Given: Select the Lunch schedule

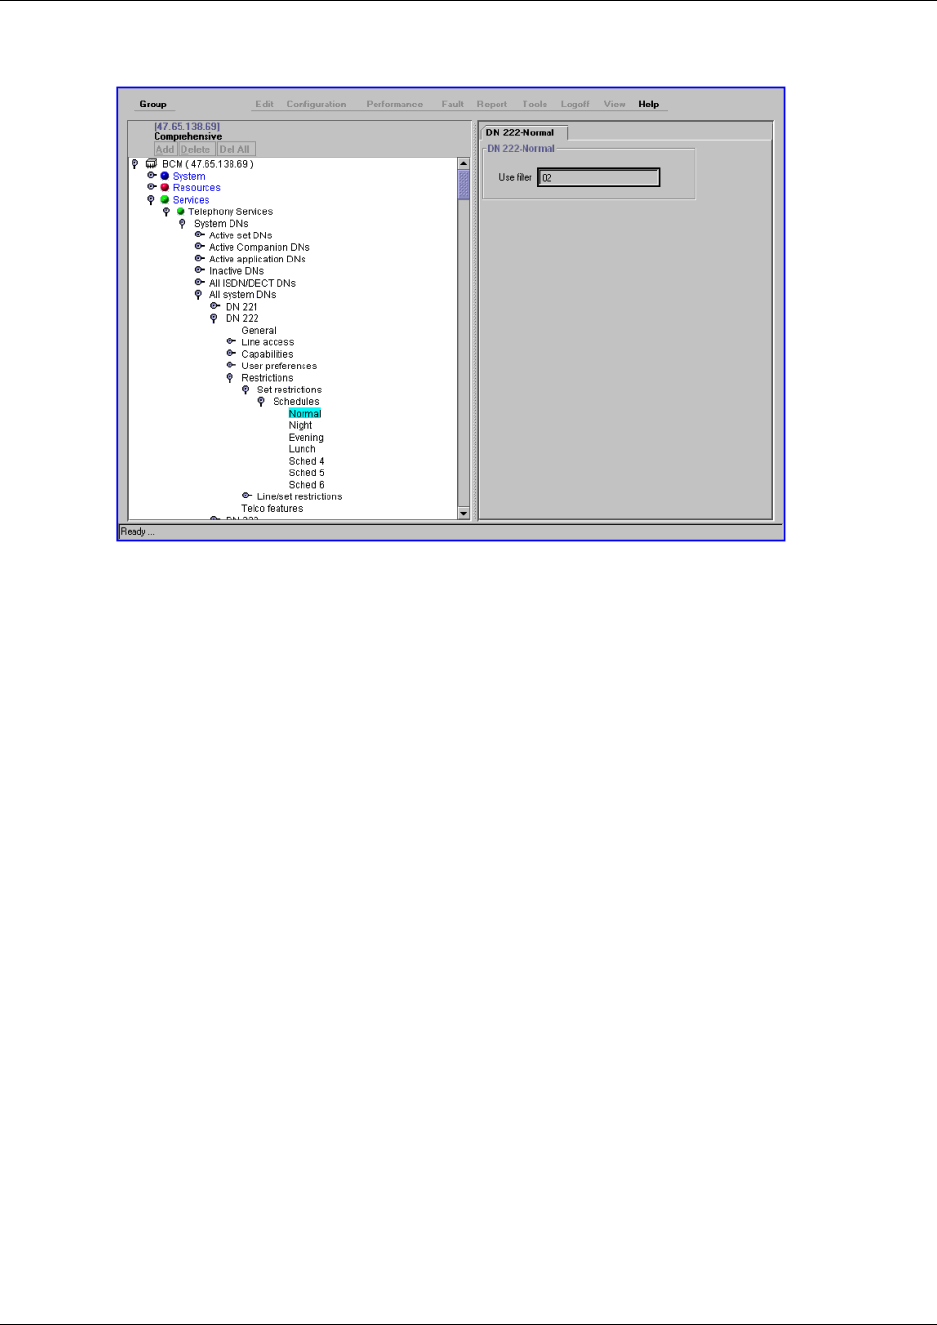Looking at the screenshot, I should (x=302, y=449).
